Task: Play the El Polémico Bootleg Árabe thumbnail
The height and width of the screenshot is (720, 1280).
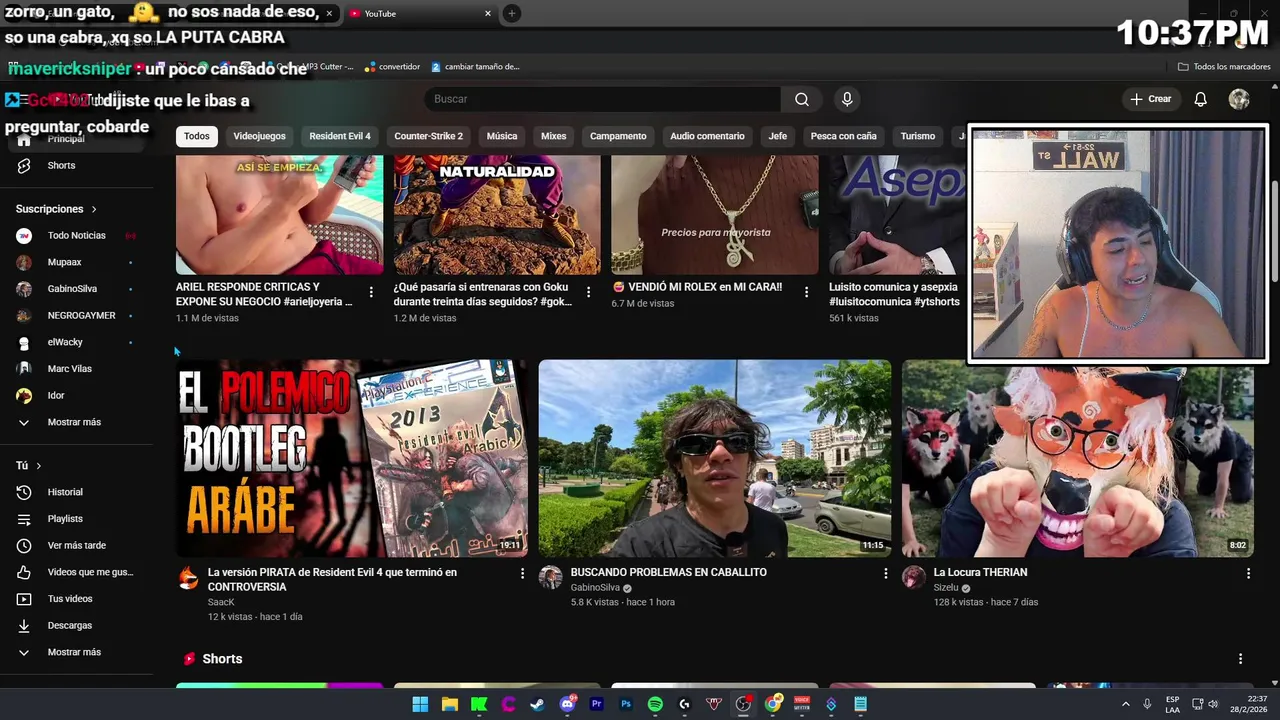Action: point(352,458)
